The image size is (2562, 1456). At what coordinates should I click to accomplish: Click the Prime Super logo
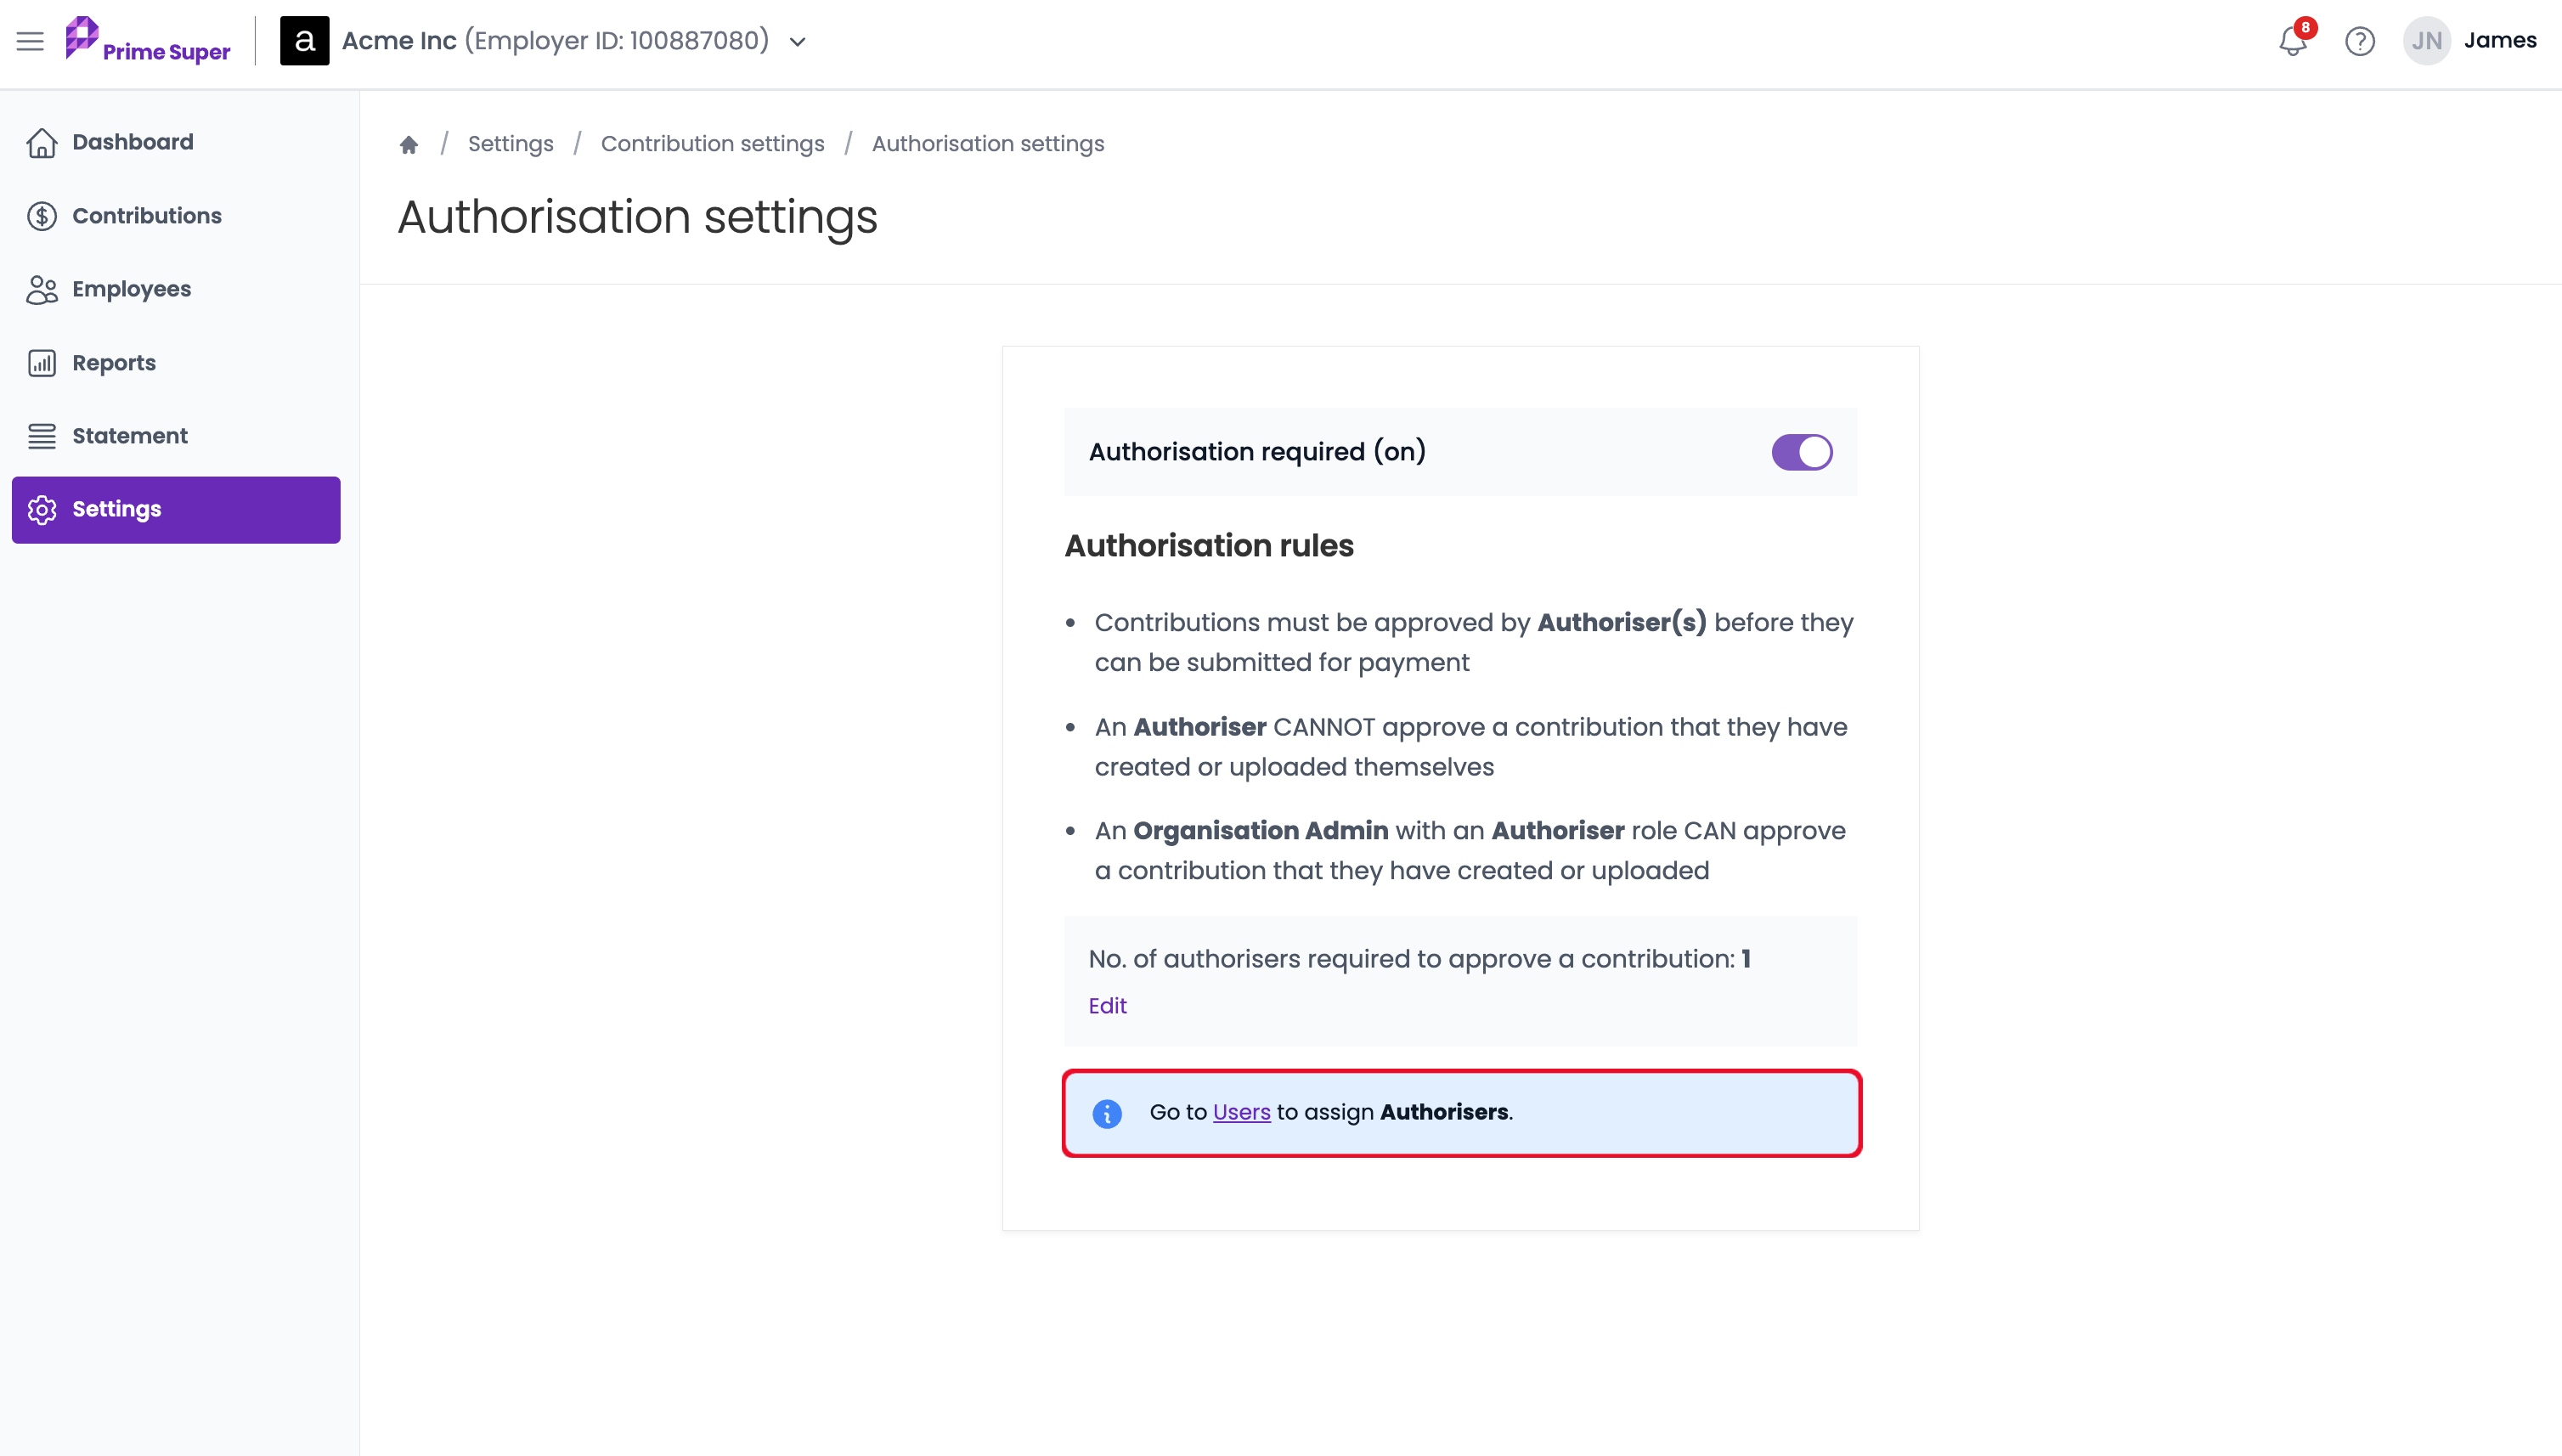147,41
